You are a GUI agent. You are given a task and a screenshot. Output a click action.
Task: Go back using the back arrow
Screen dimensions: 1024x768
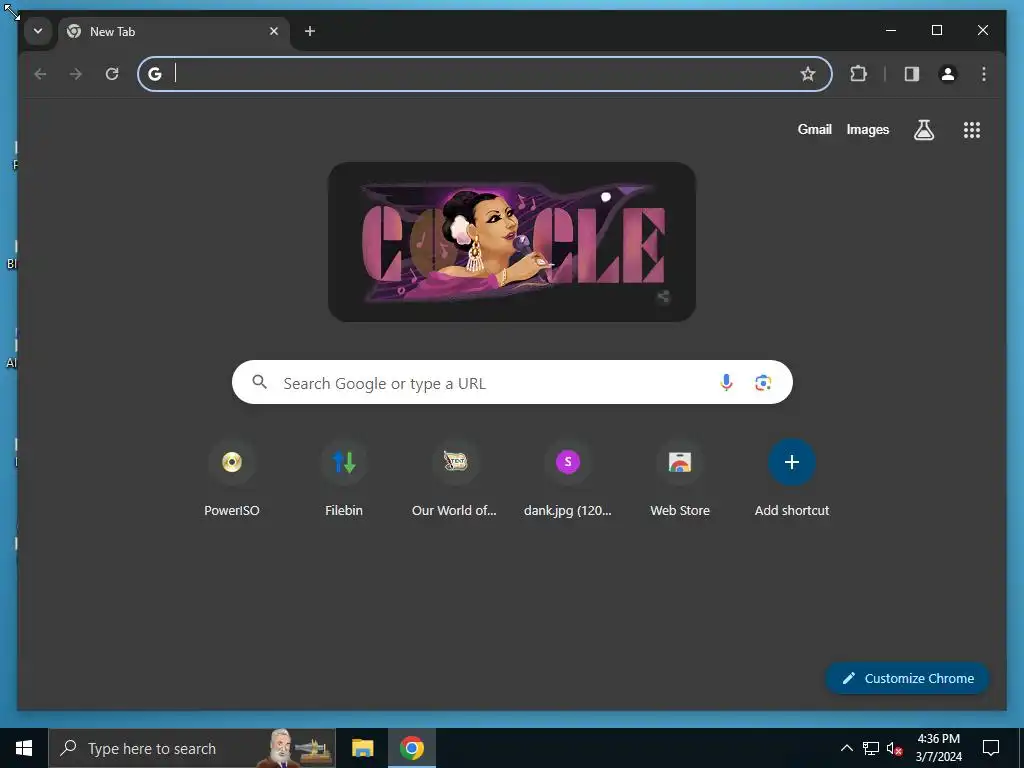click(40, 74)
